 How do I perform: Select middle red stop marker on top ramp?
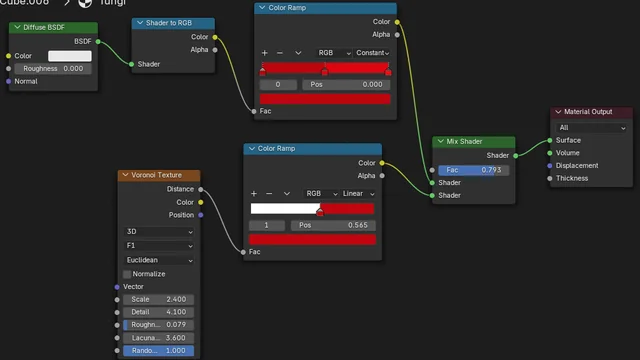325,71
